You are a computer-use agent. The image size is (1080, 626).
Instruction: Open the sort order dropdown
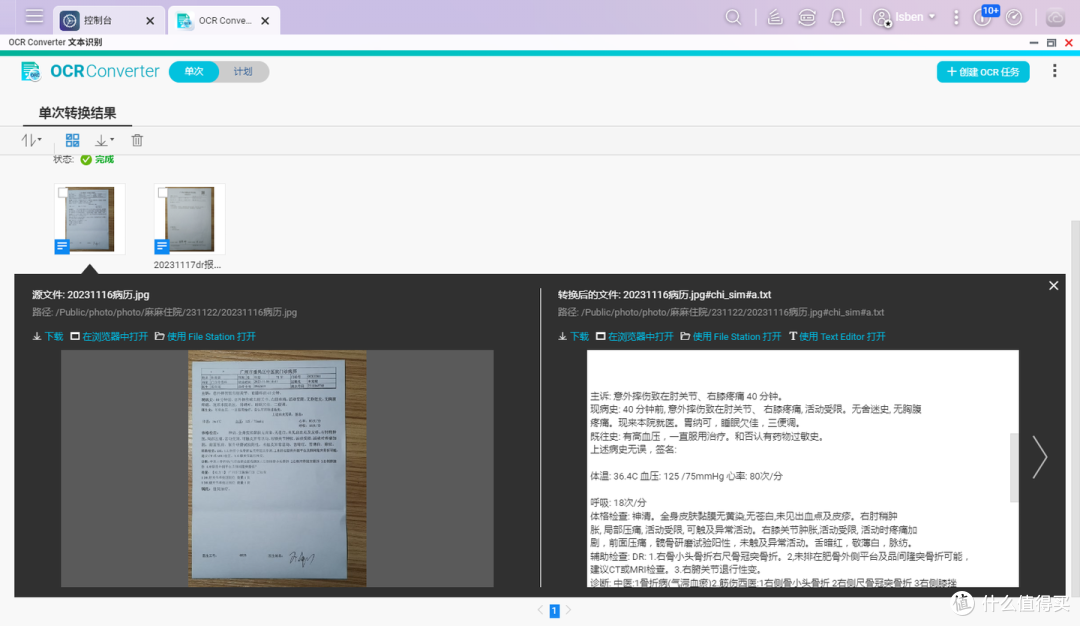31,140
